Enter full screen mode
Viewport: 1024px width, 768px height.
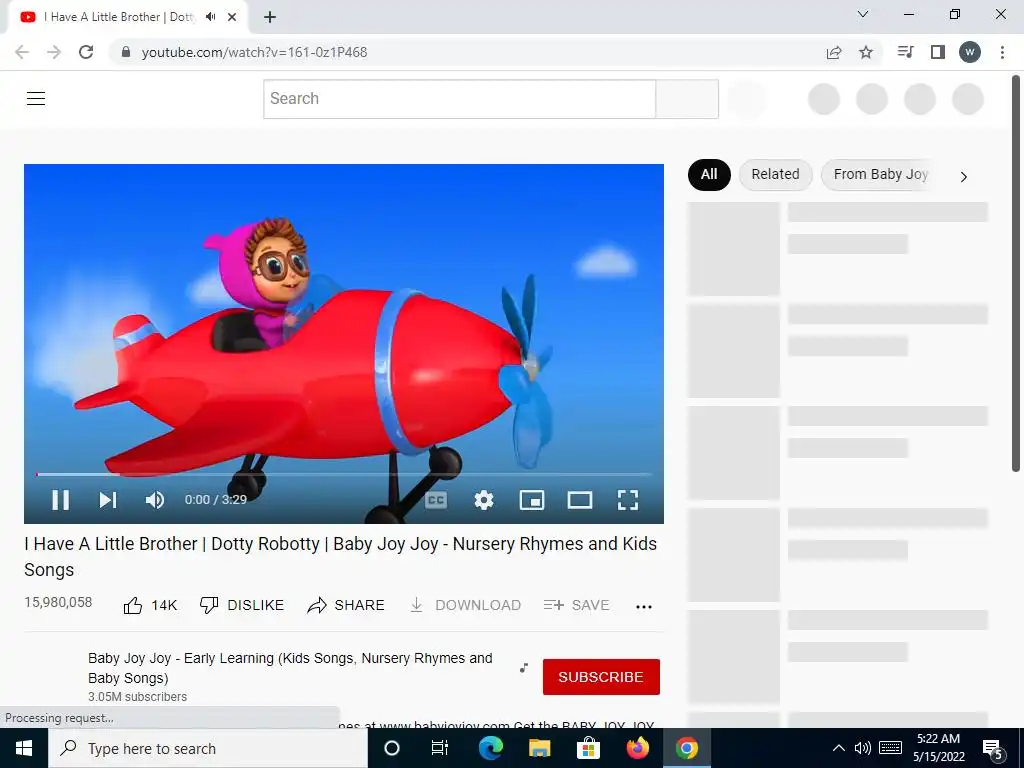coord(628,500)
